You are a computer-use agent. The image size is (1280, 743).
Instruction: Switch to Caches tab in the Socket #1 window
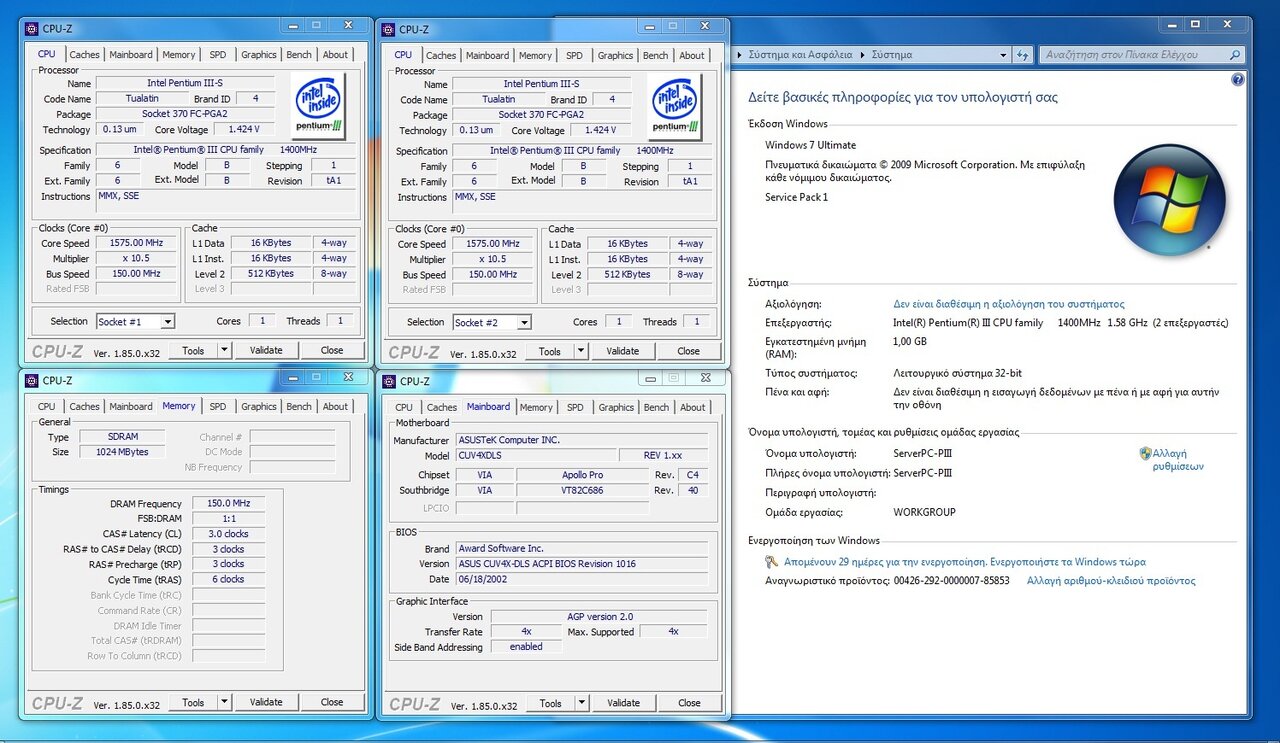coord(84,55)
